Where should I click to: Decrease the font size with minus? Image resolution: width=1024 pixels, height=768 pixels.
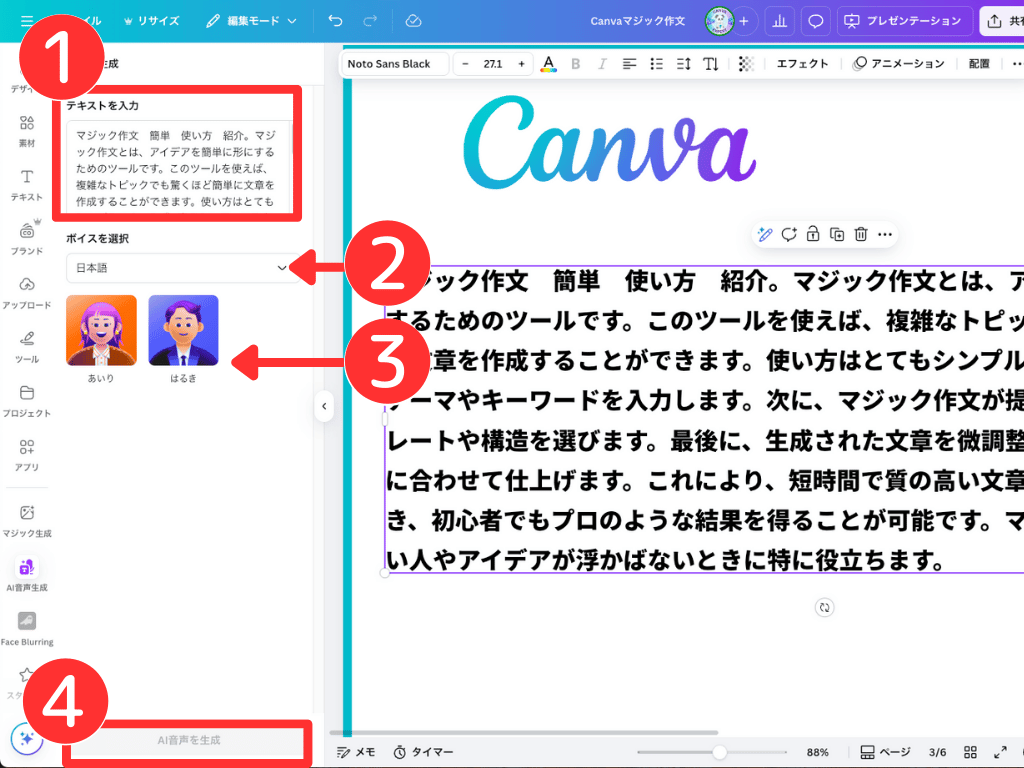(x=465, y=63)
